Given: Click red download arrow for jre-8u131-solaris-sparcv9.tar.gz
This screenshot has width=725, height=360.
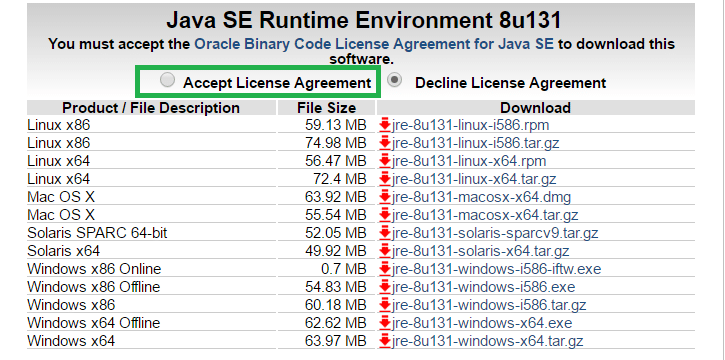Looking at the screenshot, I should pyautogui.click(x=385, y=233).
